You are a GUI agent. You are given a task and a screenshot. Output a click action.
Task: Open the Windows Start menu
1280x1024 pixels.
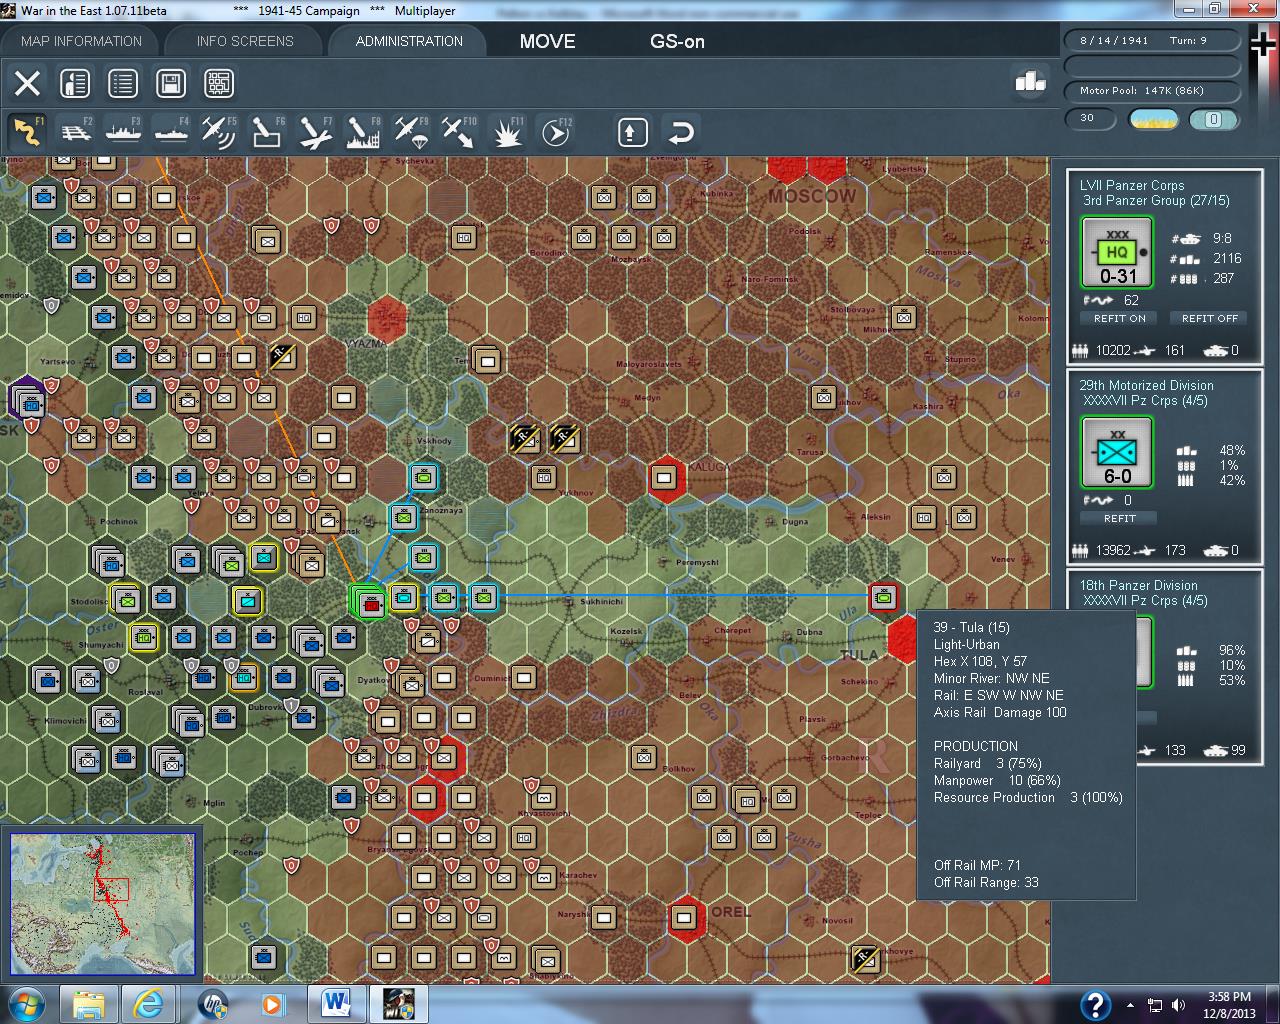tap(26, 1003)
